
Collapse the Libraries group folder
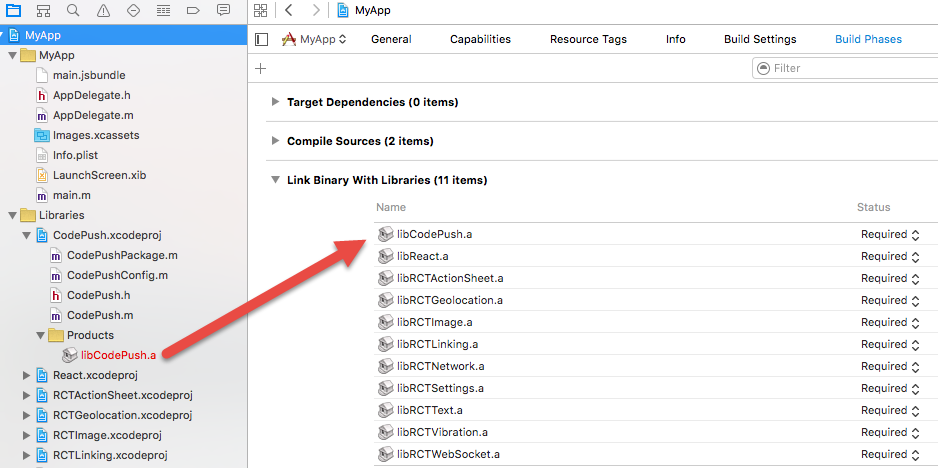12,215
